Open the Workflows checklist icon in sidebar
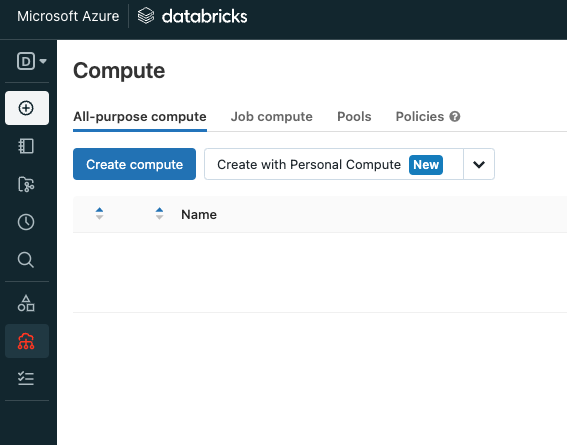The width and height of the screenshot is (567, 445). tap(26, 378)
